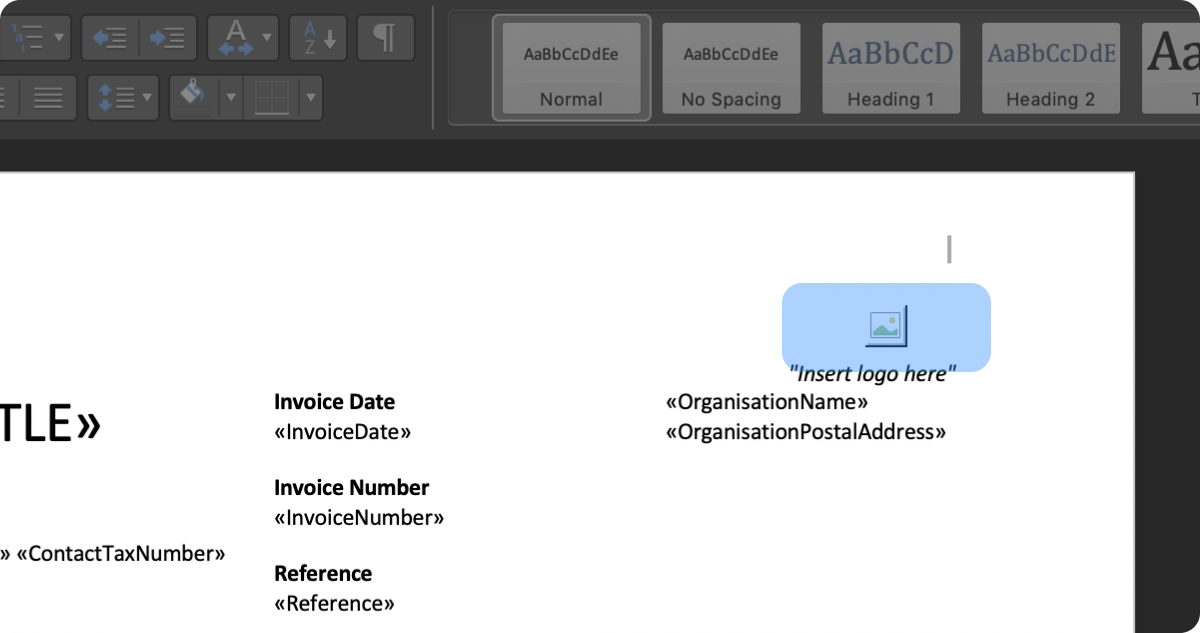The image size is (1200, 633).
Task: Click the "Insert logo here" caption
Action: 872,374
